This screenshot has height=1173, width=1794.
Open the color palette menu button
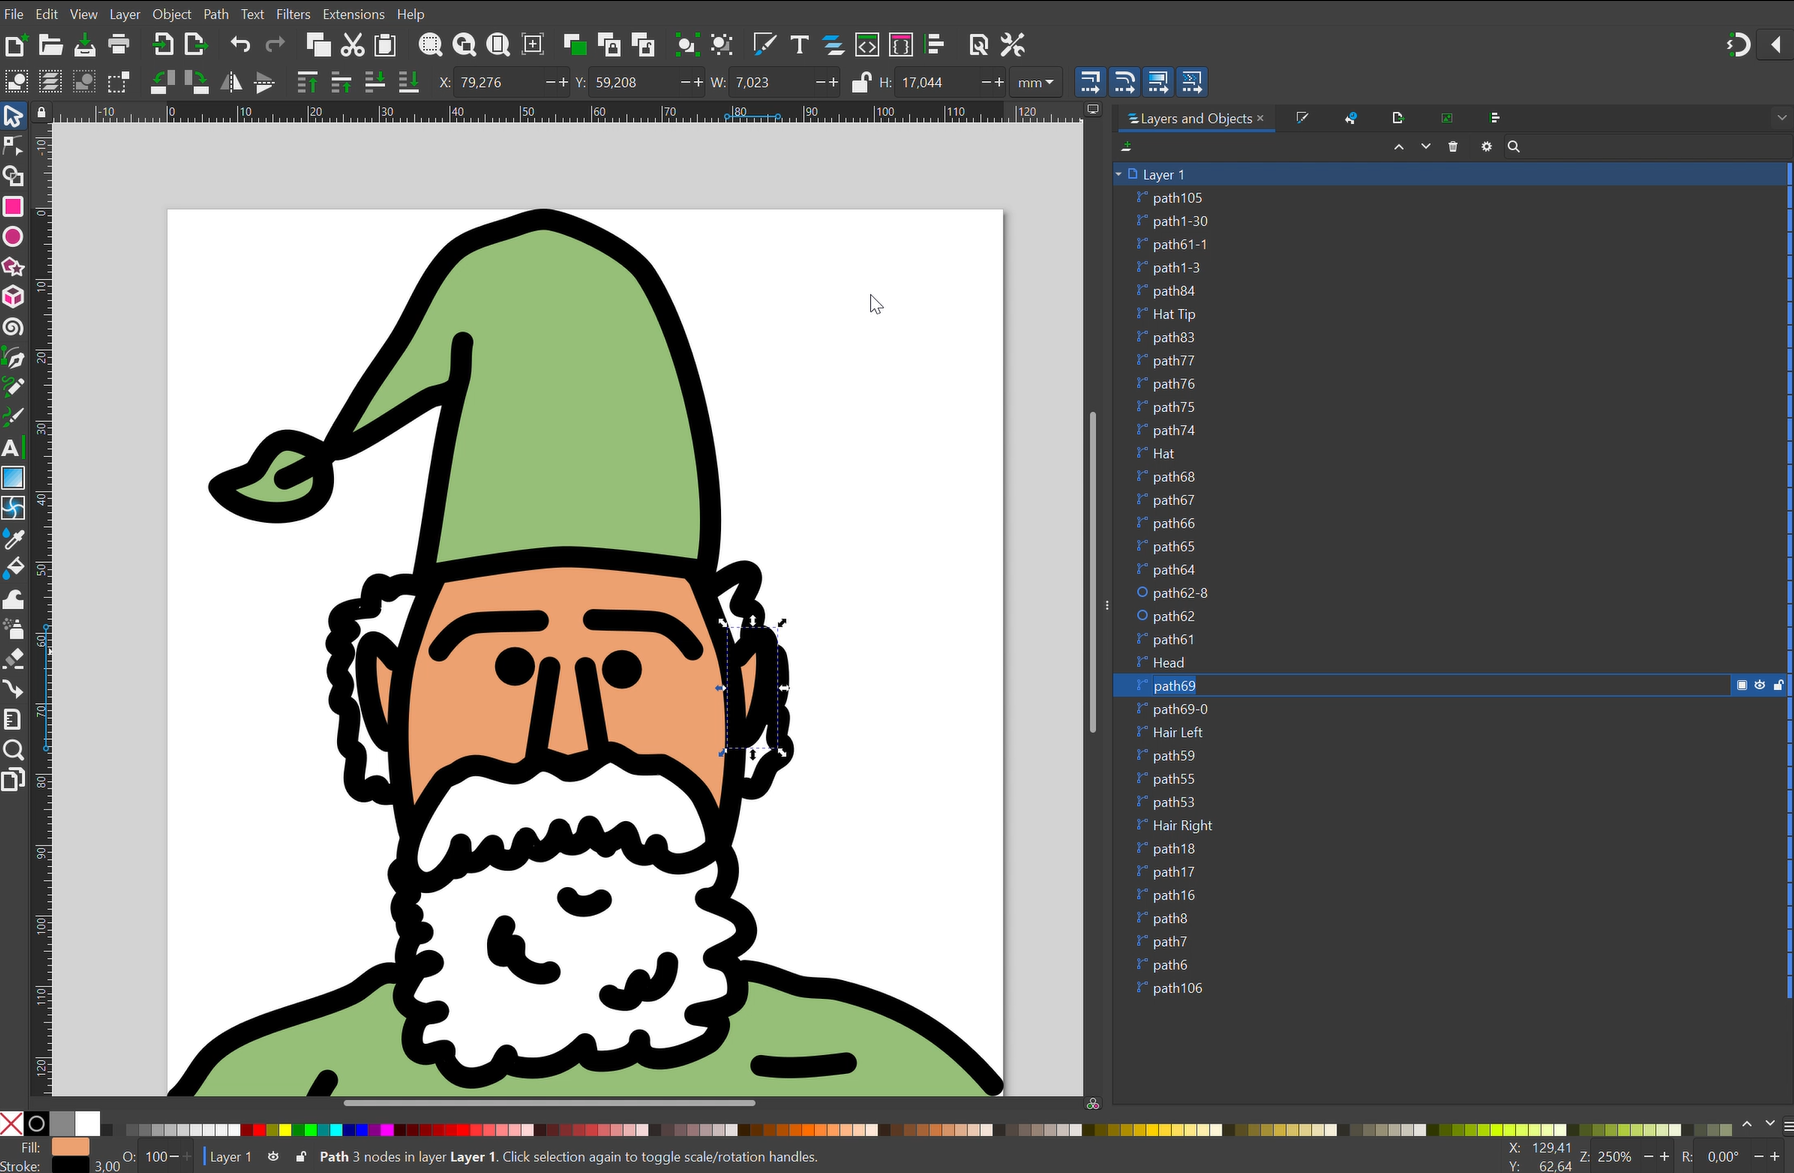tap(1787, 1128)
